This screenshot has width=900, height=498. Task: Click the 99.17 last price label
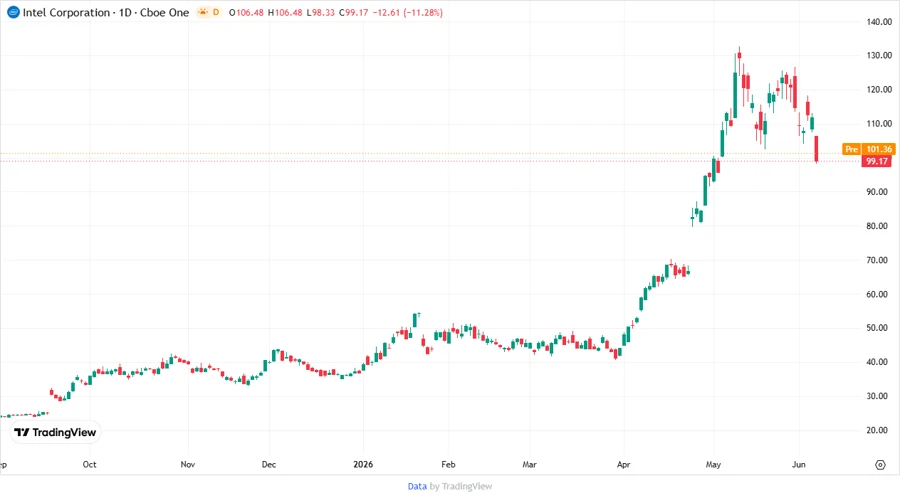[x=877, y=161]
